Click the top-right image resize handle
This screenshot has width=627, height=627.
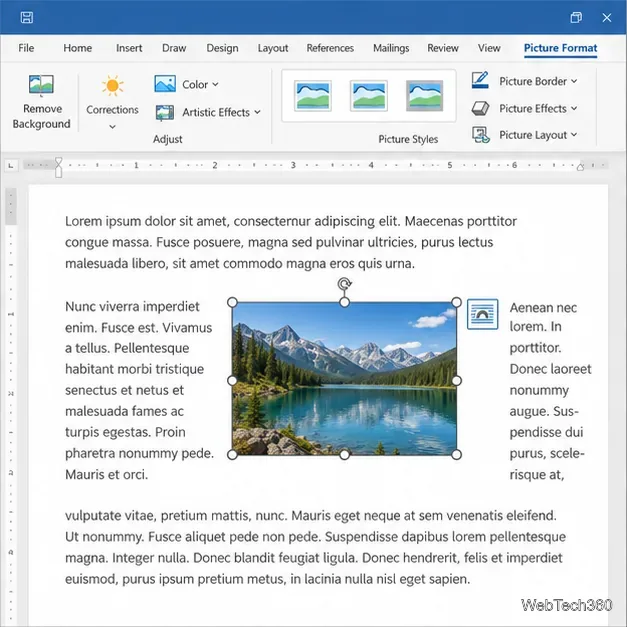click(x=456, y=302)
